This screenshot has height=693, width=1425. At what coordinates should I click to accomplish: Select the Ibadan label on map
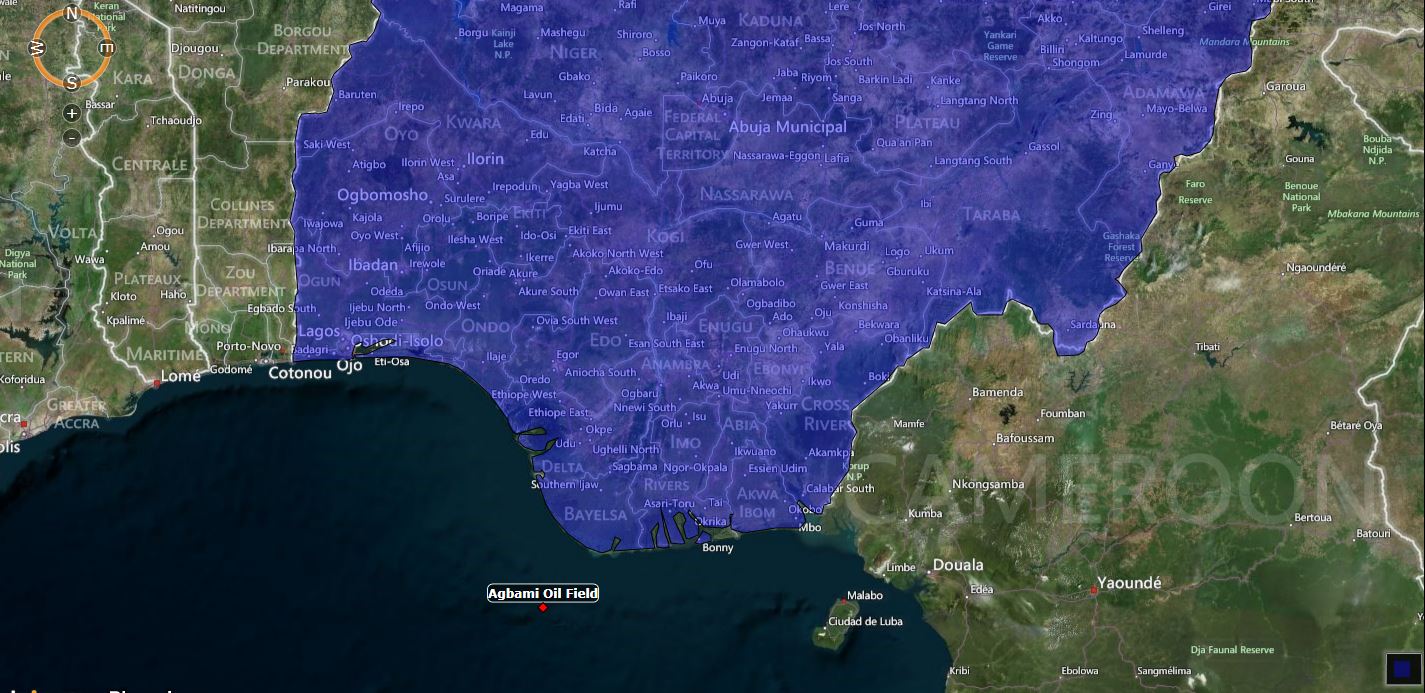click(x=373, y=265)
